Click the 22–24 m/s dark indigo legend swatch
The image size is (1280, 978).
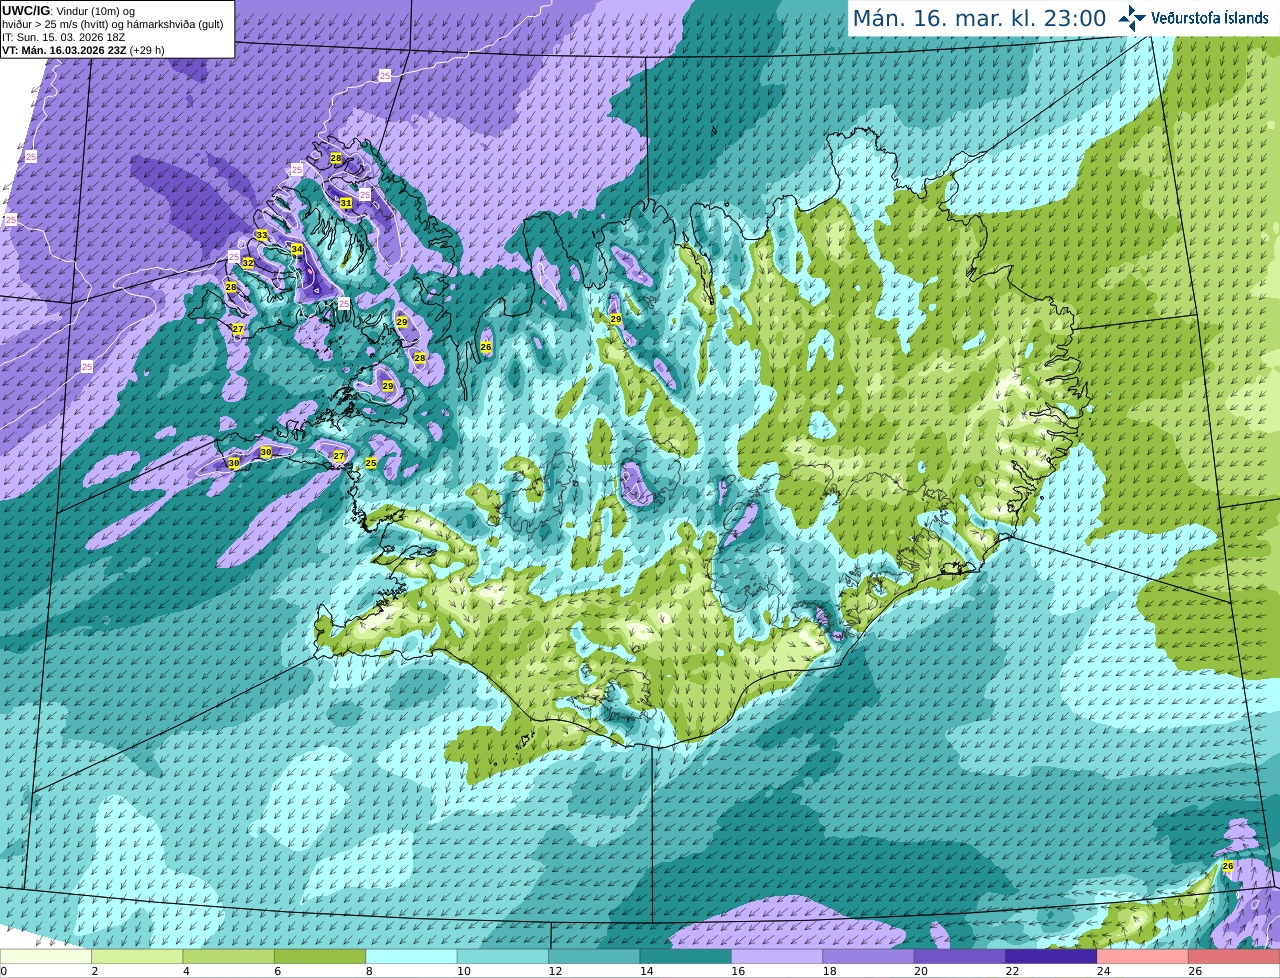pos(1052,957)
